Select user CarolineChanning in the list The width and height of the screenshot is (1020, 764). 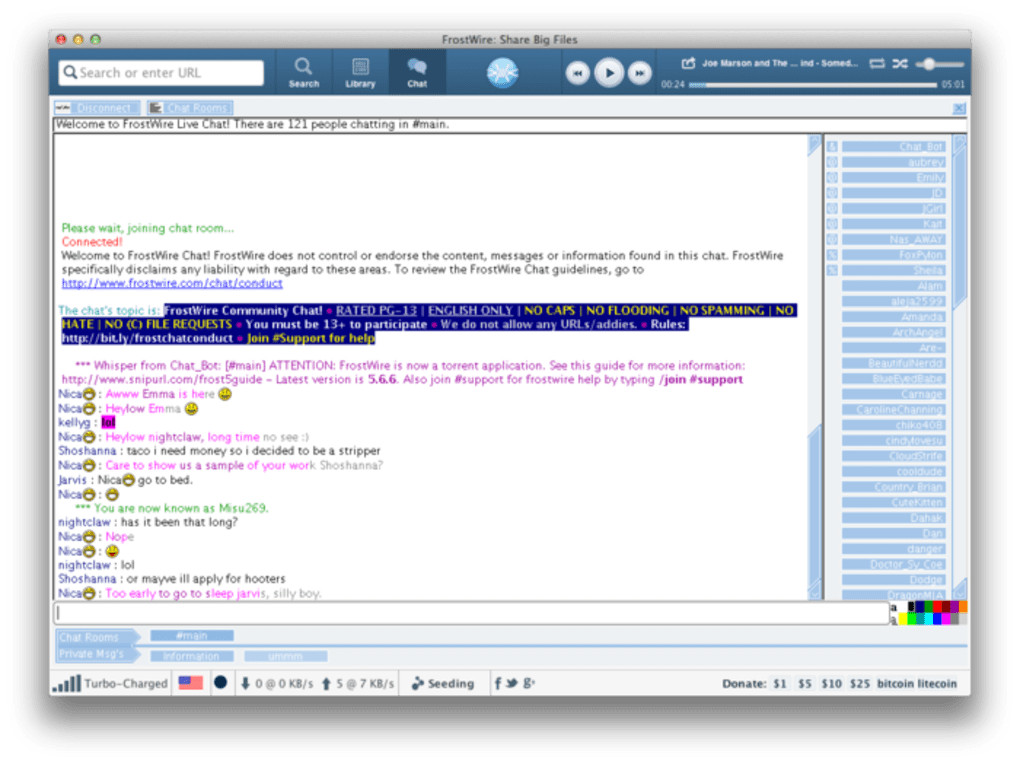893,410
